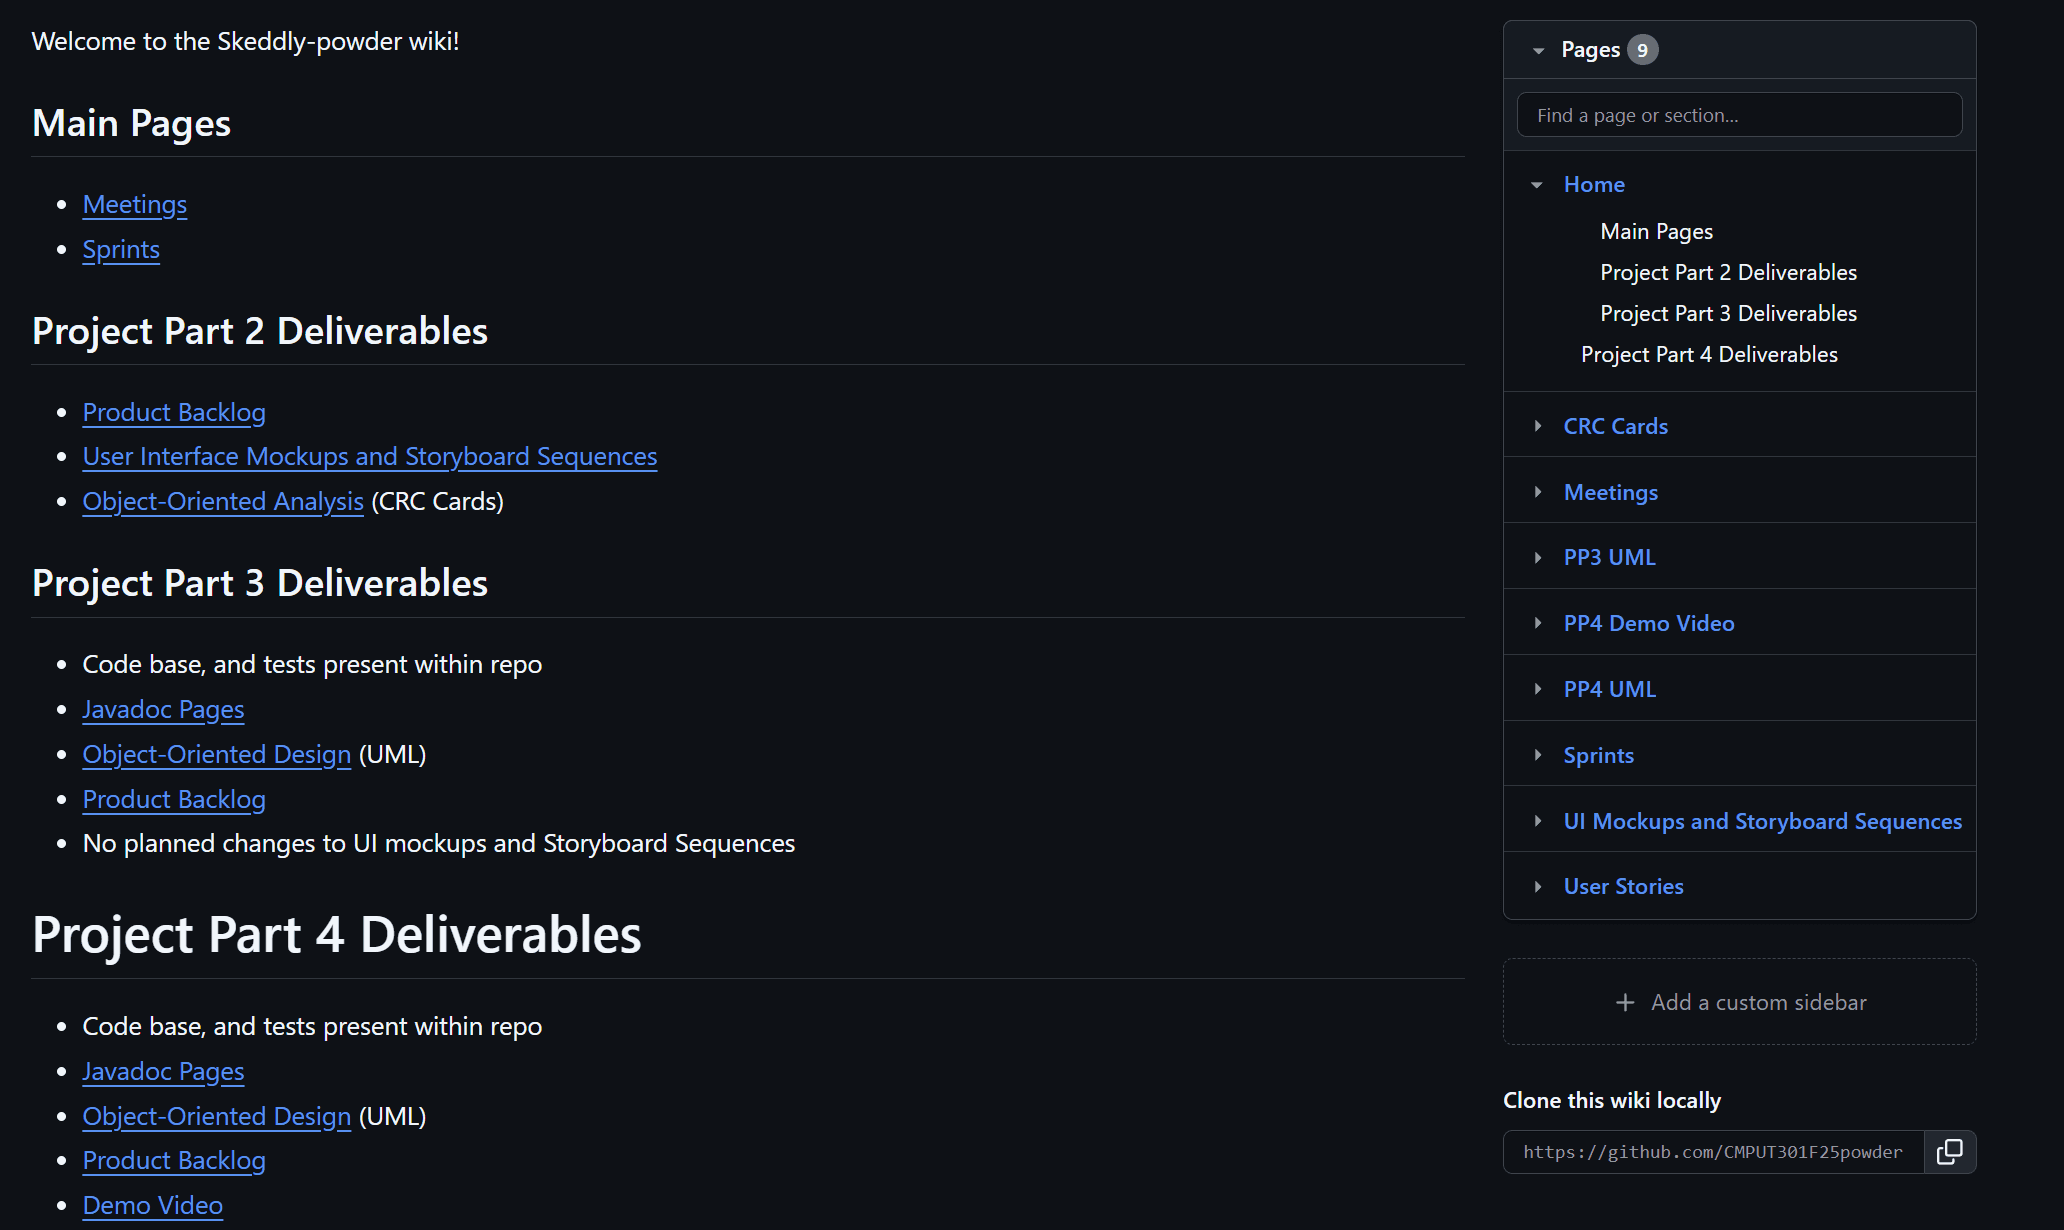This screenshot has height=1230, width=2064.
Task: Open PP4 UML page from sidebar
Action: (1609, 689)
